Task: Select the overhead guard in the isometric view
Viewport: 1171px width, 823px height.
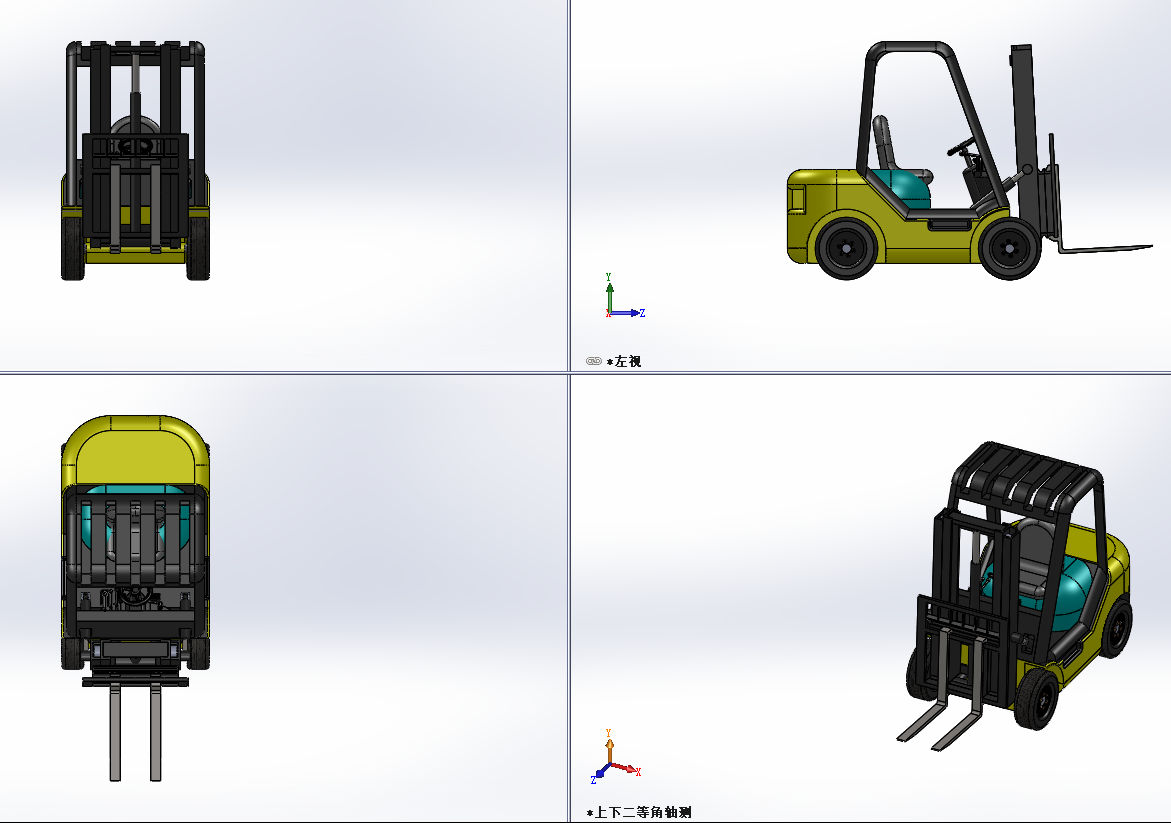Action: point(1027,478)
